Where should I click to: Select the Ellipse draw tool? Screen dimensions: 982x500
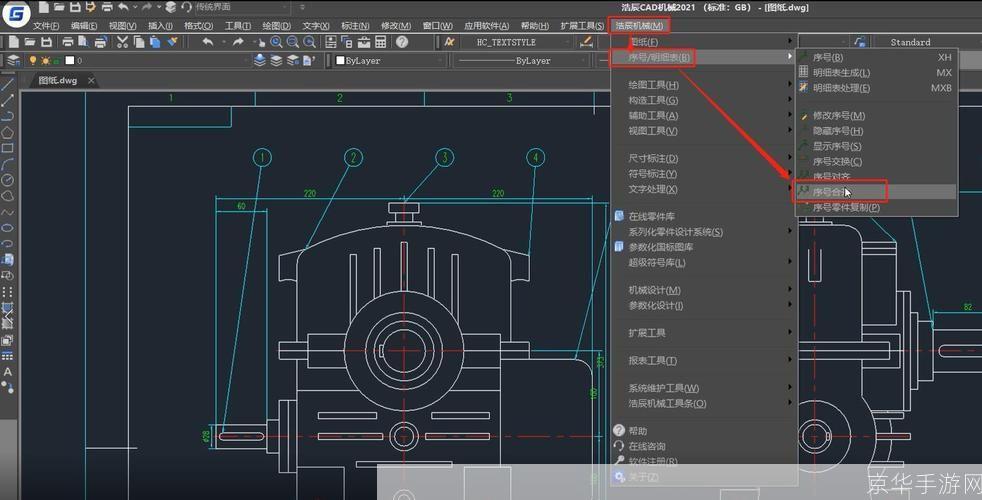[x=8, y=227]
